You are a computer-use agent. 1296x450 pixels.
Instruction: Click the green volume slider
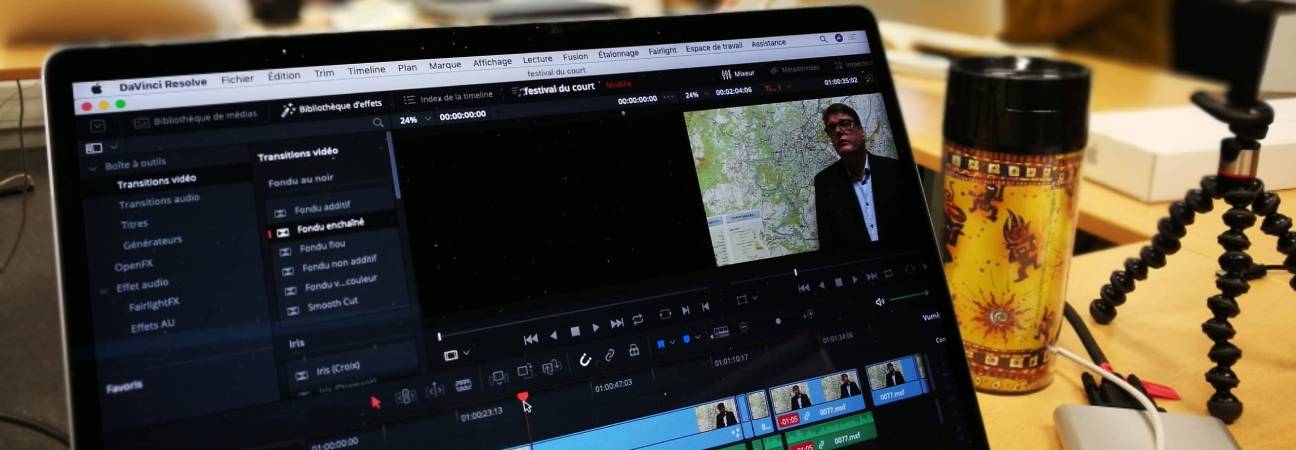(x=909, y=295)
